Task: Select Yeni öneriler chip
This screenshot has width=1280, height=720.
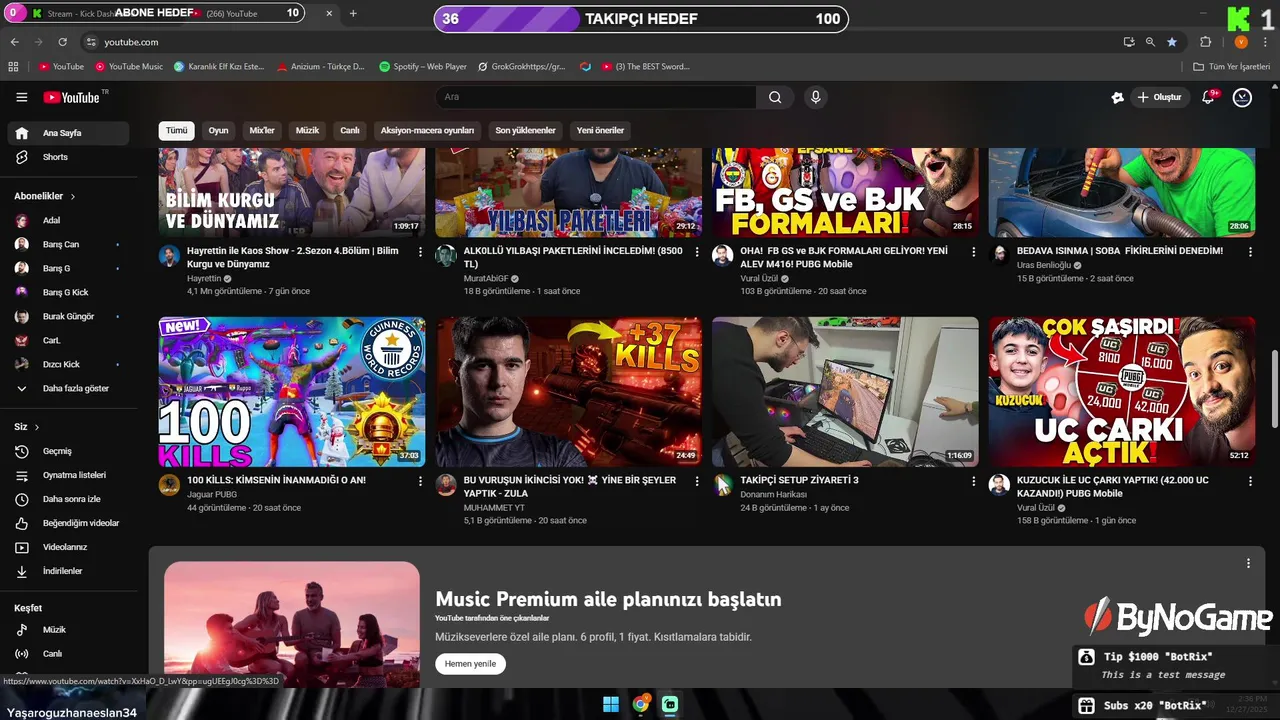Action: 600,130
